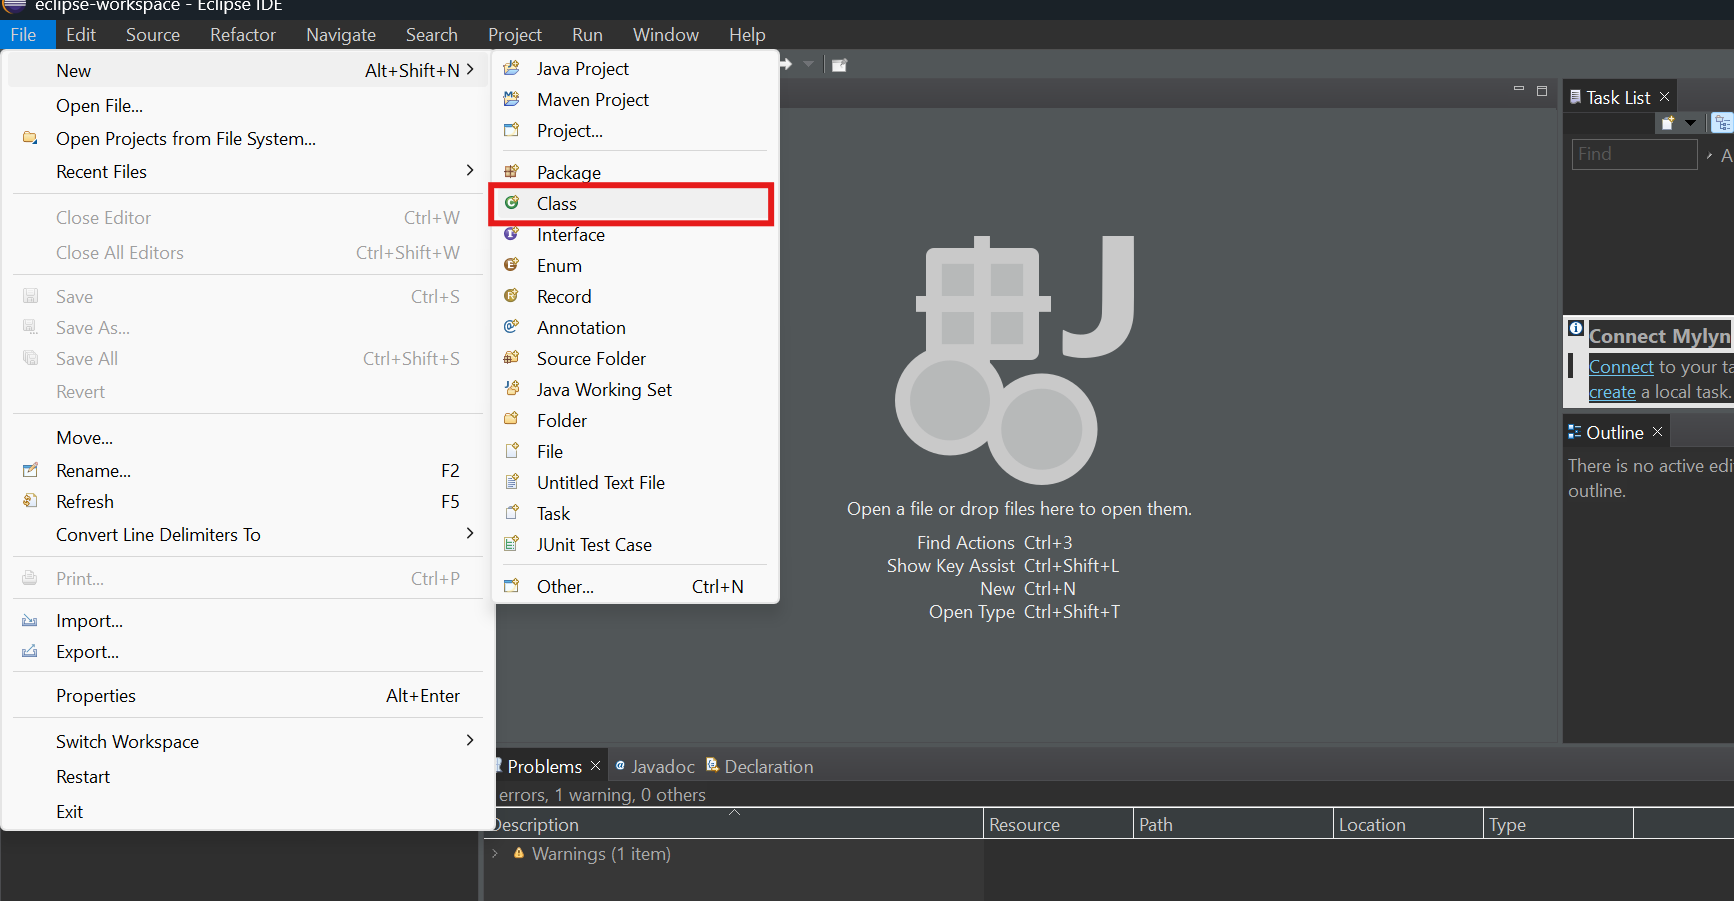Click the Forward navigation arrow in toolbar

click(786, 64)
